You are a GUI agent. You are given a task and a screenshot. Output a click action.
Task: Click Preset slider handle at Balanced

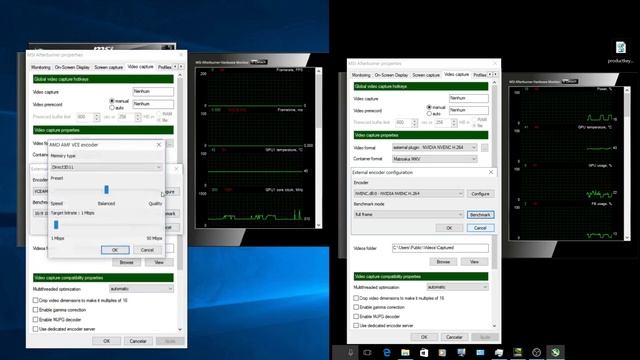pyautogui.click(x=106, y=189)
